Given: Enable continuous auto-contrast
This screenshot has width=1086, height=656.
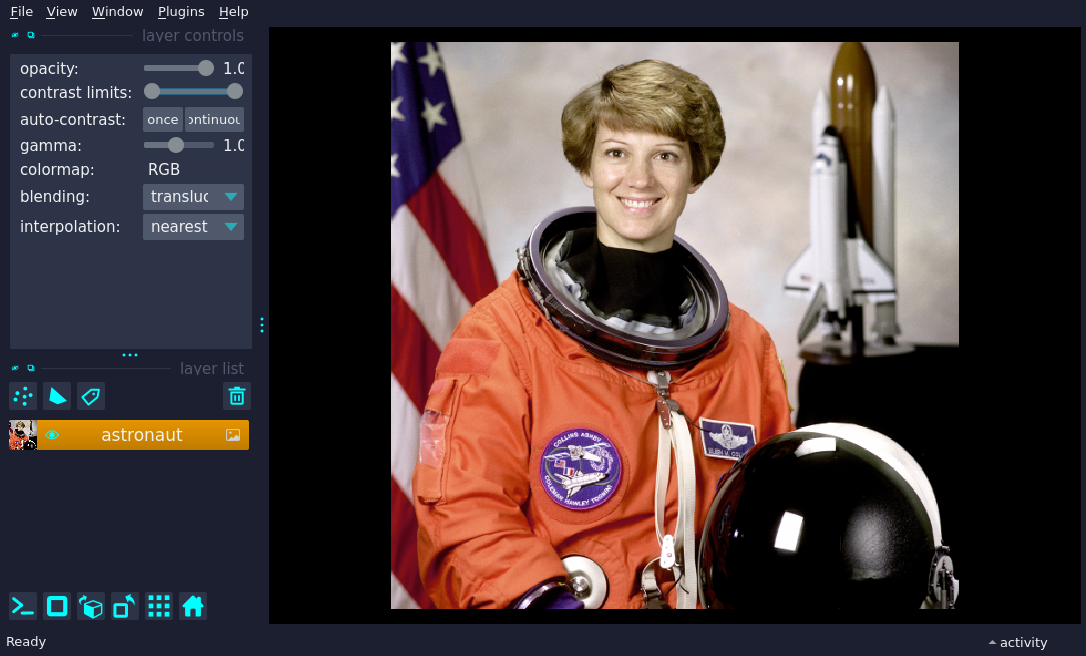Looking at the screenshot, I should [x=214, y=119].
